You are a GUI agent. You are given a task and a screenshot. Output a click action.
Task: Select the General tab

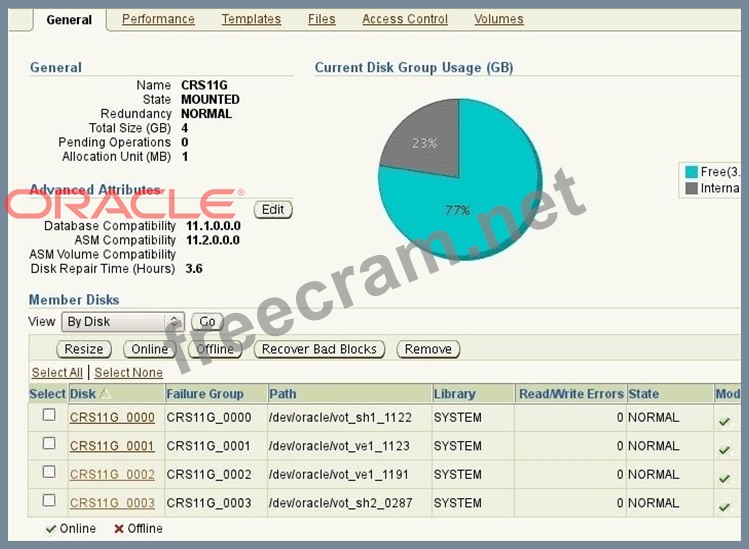[x=69, y=20]
